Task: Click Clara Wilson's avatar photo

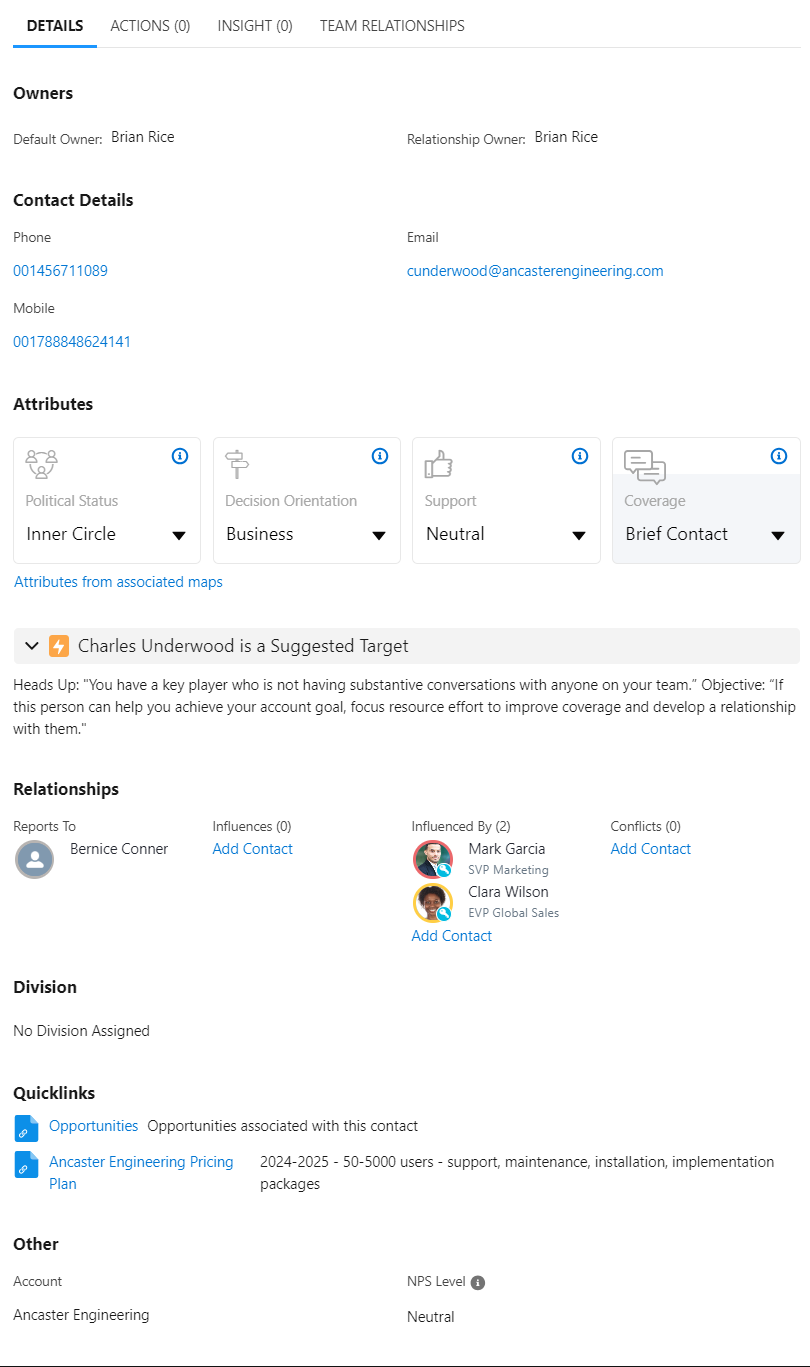Action: point(433,903)
